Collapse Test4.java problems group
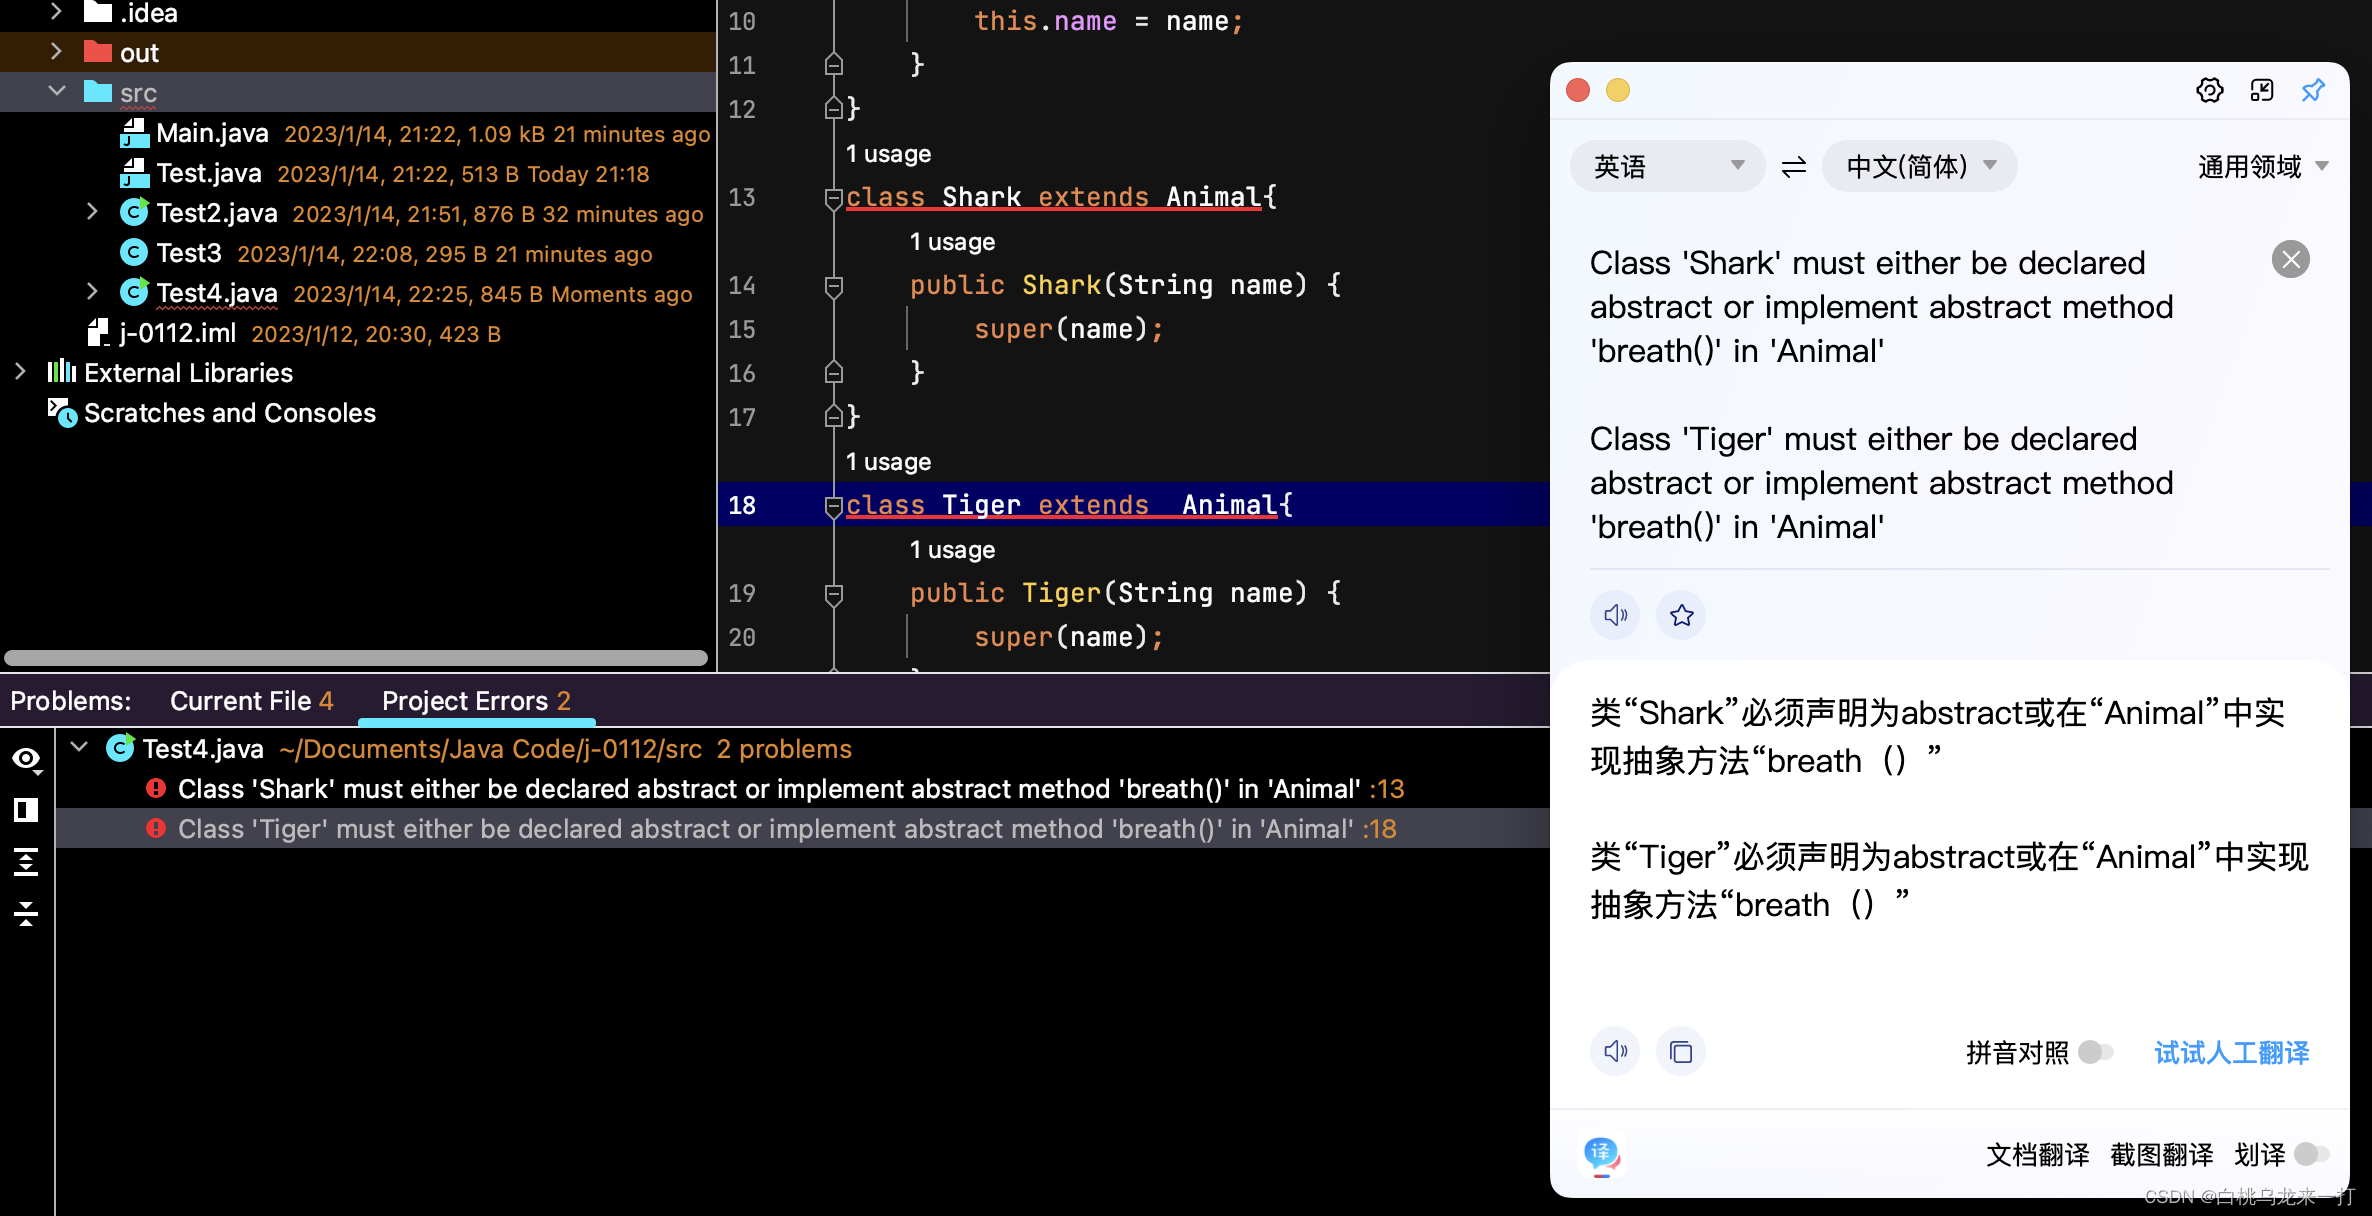2372x1216 pixels. [80, 747]
